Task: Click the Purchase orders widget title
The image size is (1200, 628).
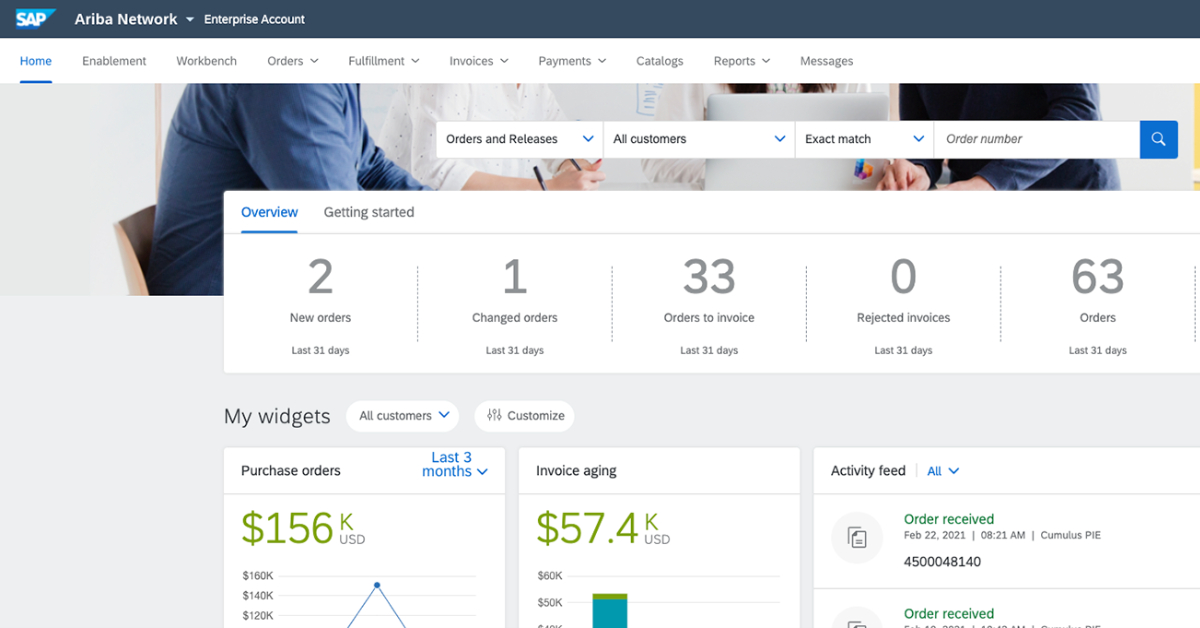Action: tap(291, 470)
